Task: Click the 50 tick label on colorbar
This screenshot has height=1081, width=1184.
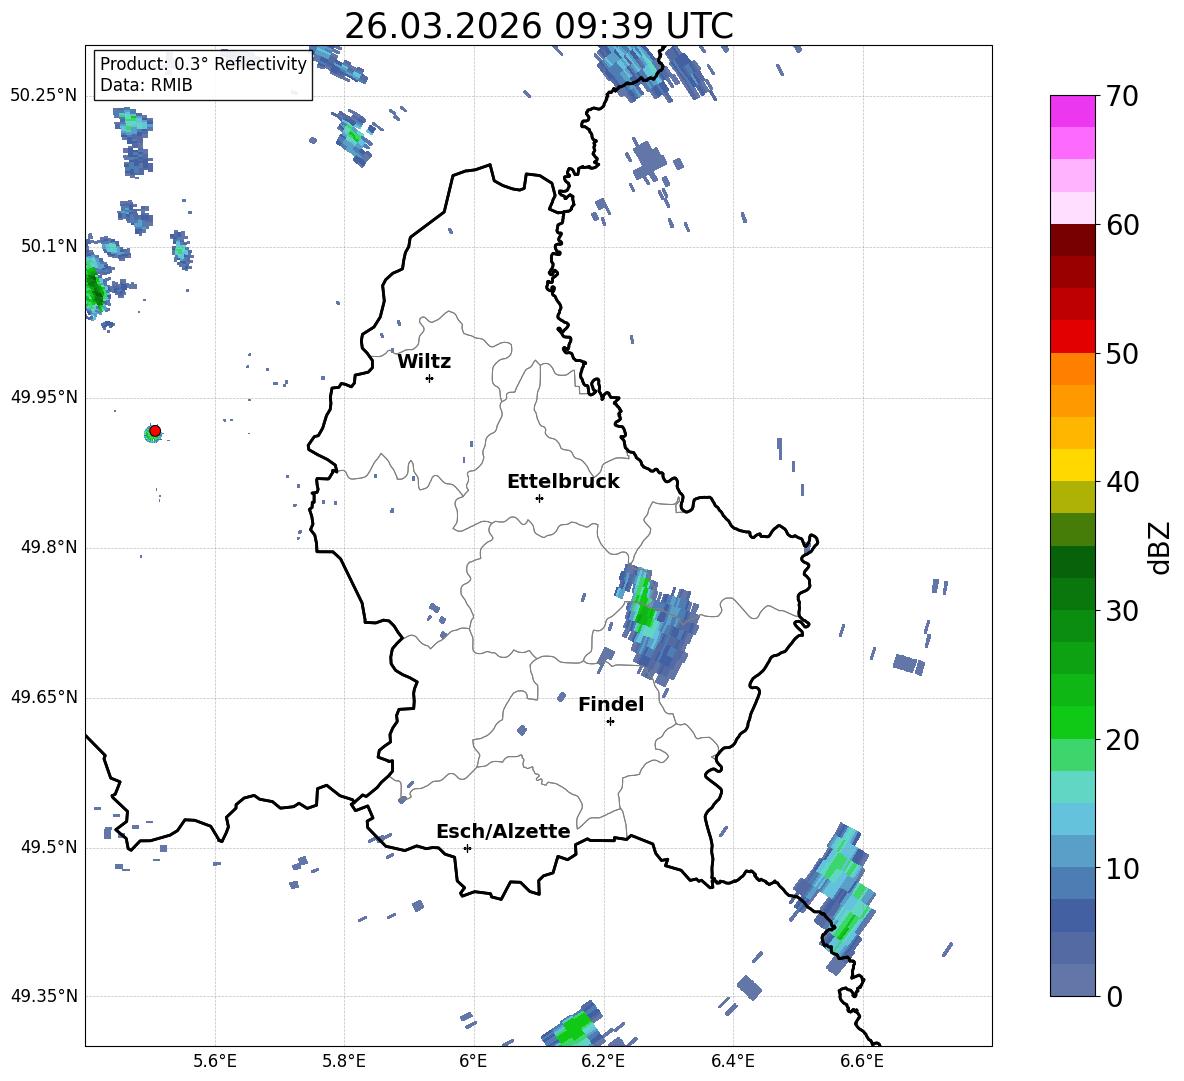Action: 1122,353
